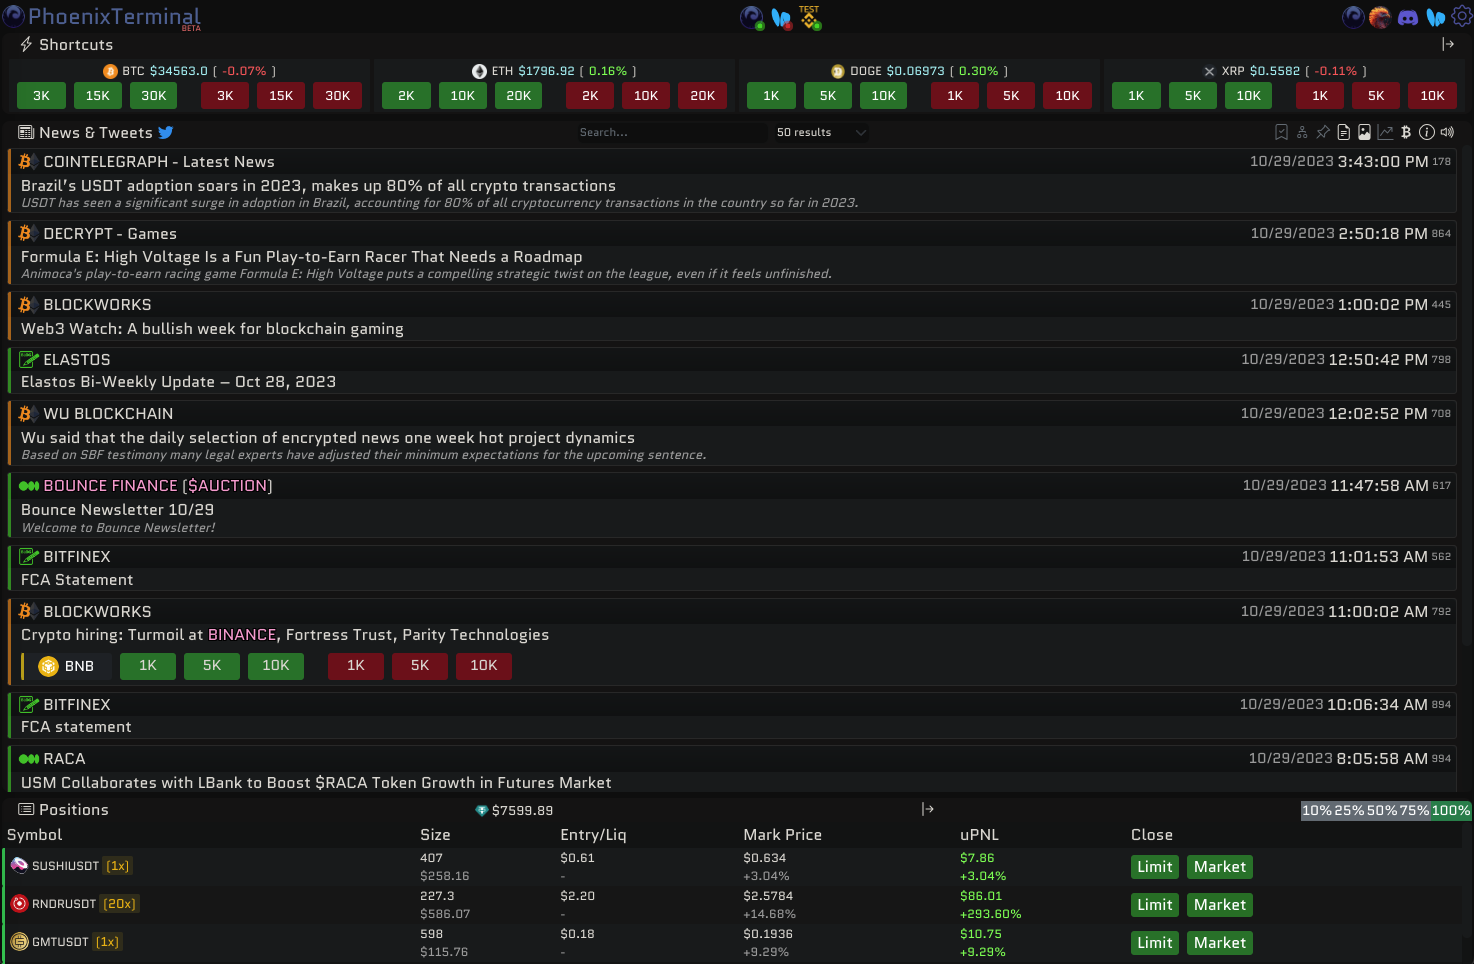Click the BTC coin icon in Shortcuts
Screen dimensions: 1474x964
tap(110, 71)
